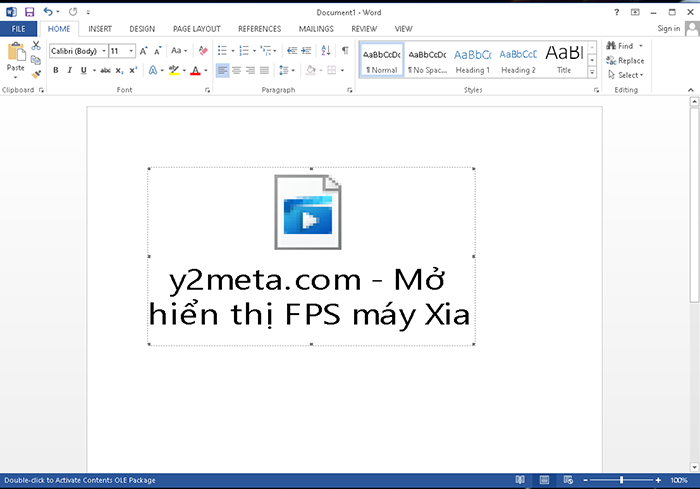Open the multilevel list dropdown
This screenshot has width=700, height=489.
(269, 50)
